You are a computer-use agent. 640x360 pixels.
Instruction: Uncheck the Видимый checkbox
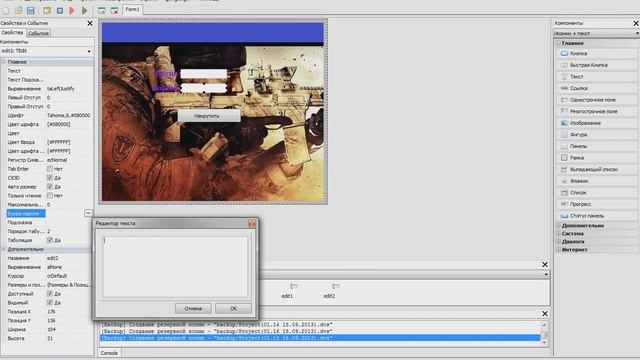[x=50, y=302]
